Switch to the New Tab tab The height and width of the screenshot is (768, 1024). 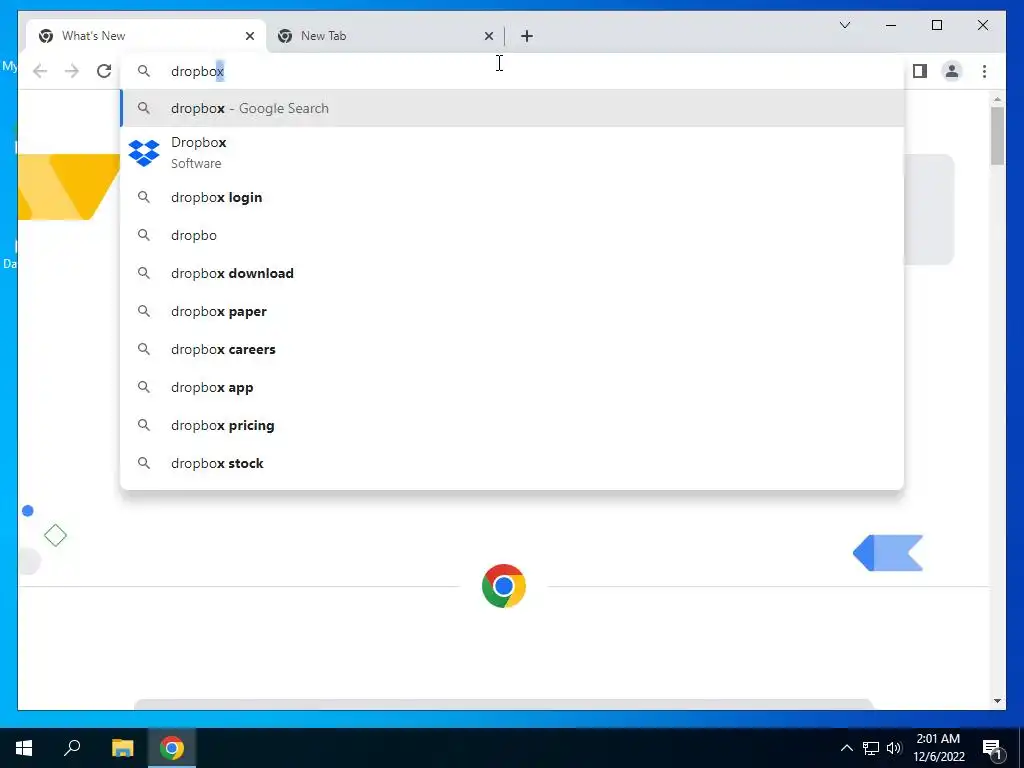pyautogui.click(x=385, y=36)
